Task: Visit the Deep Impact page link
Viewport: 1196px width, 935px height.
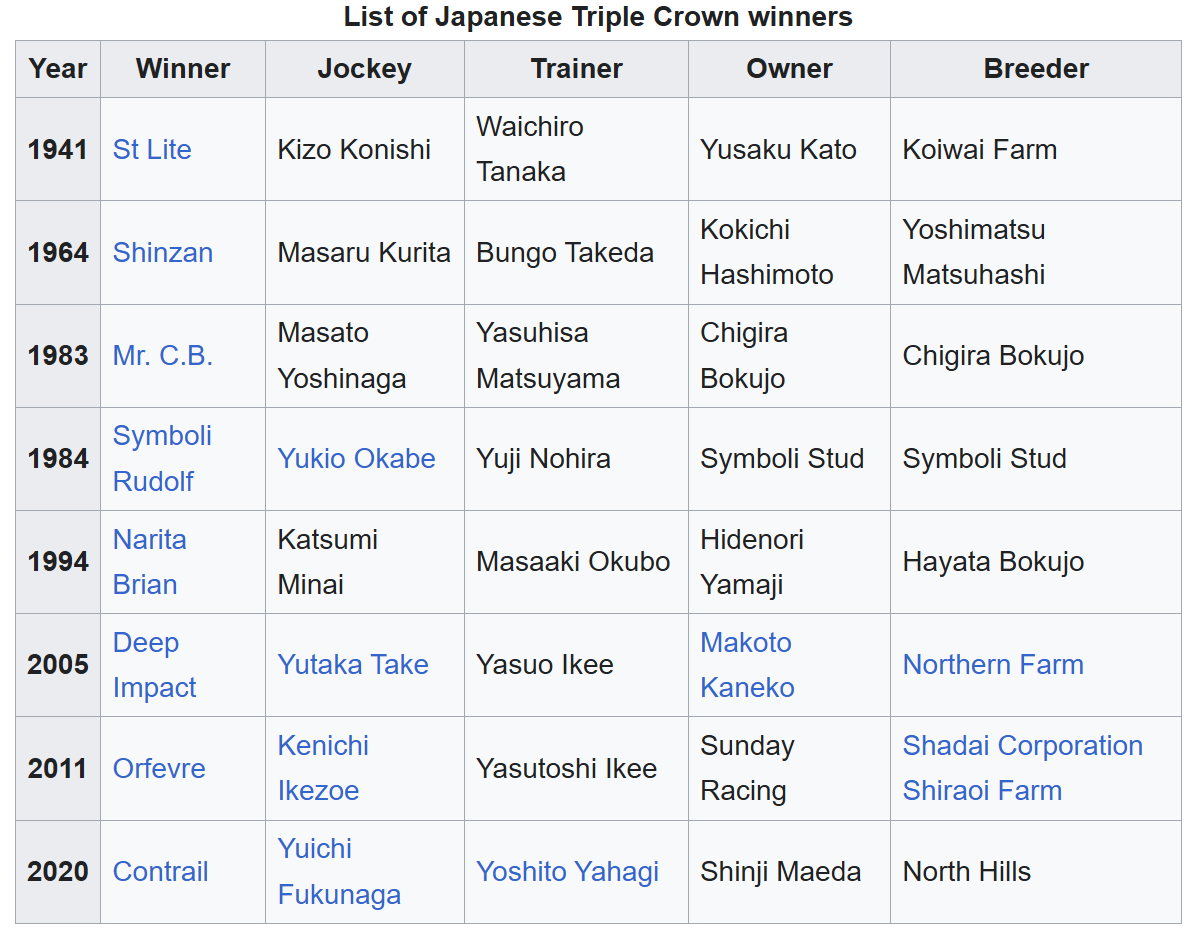Action: pos(154,665)
